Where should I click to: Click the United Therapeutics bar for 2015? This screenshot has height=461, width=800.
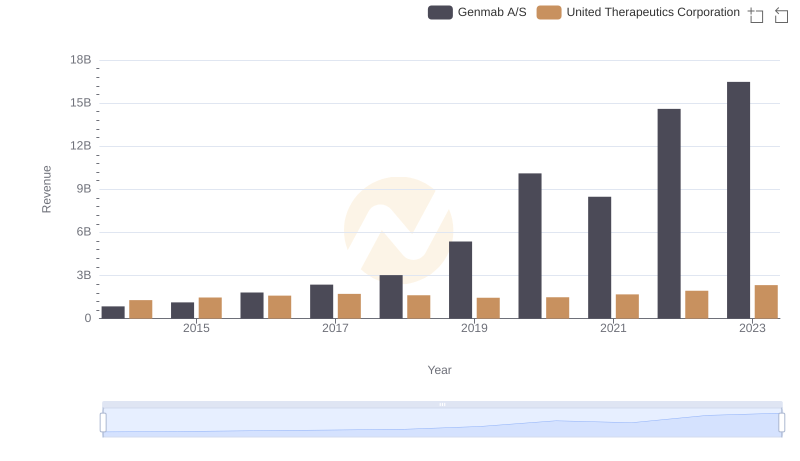tap(210, 308)
